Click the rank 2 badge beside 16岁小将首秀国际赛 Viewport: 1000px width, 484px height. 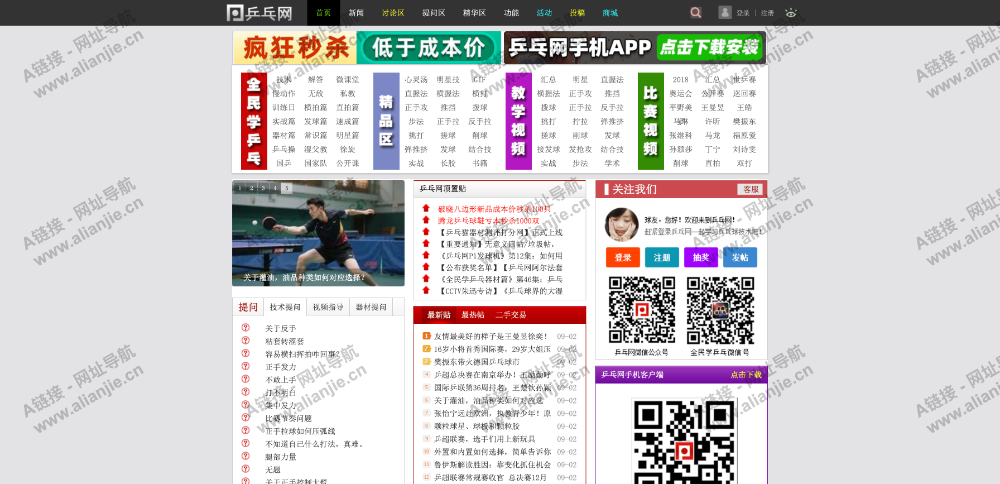tap(427, 349)
